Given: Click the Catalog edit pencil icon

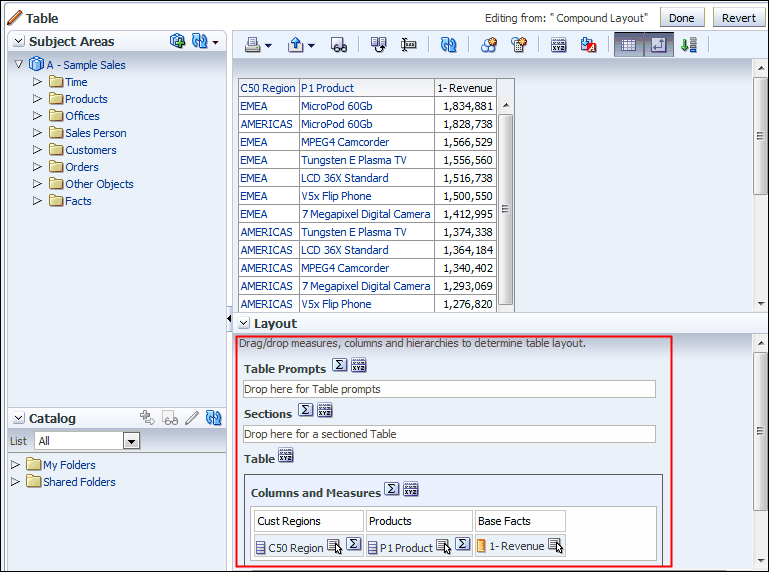Looking at the screenshot, I should 192,418.
